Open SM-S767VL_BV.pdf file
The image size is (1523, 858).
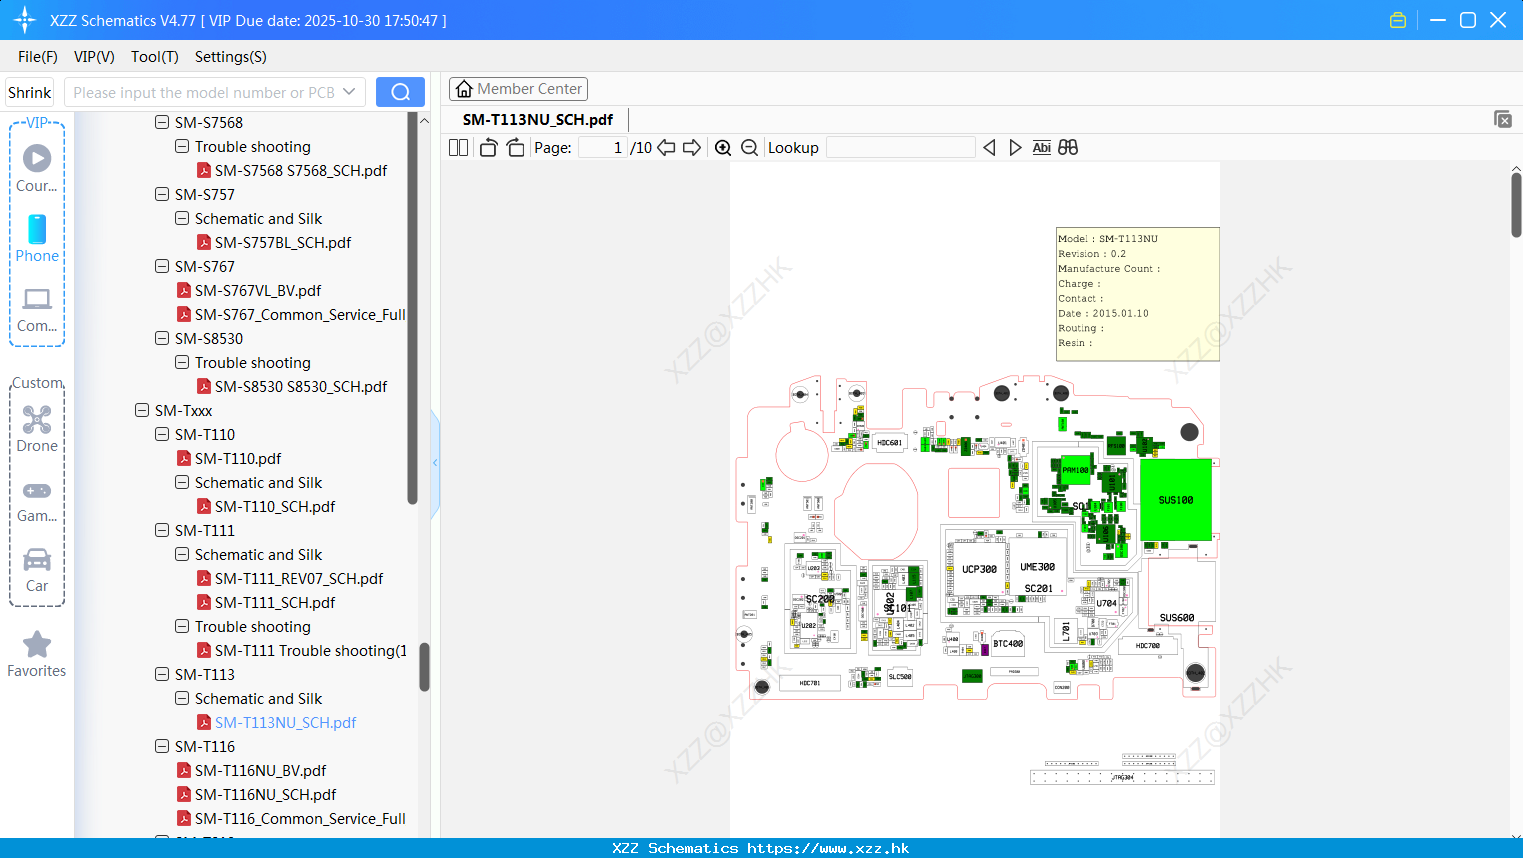(x=258, y=290)
